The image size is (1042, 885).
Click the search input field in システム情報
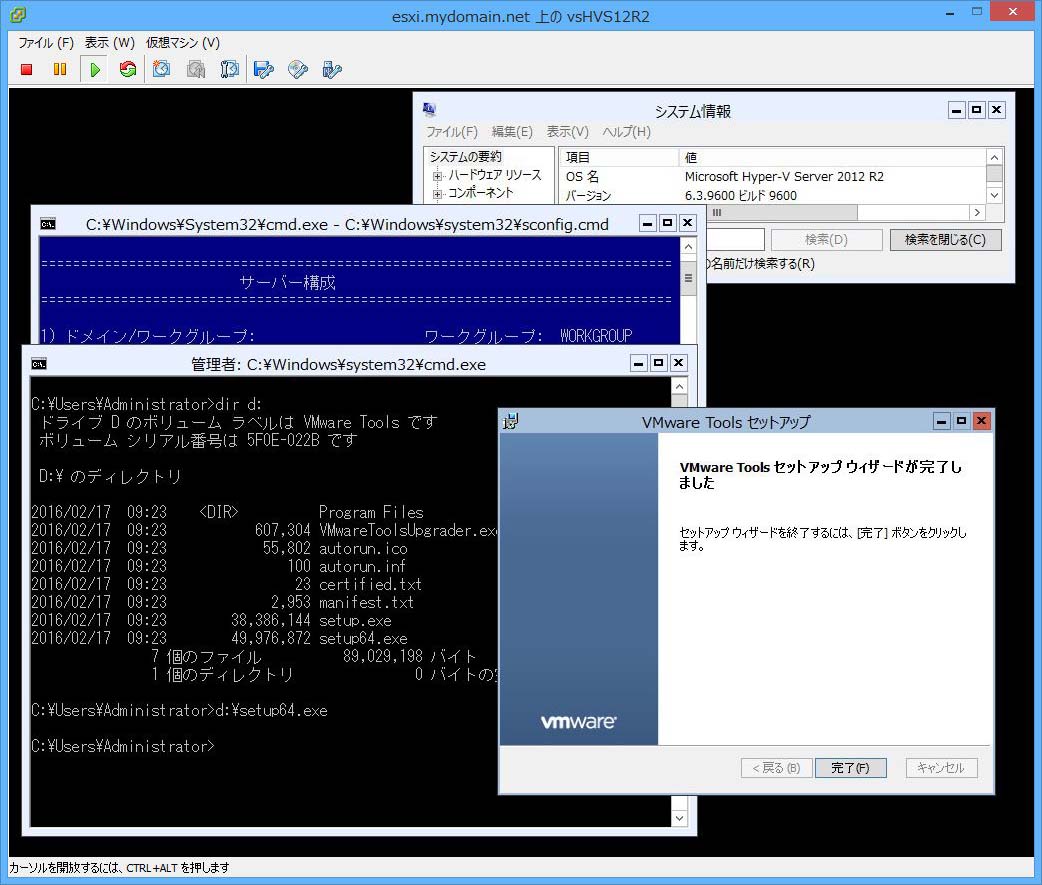point(735,240)
